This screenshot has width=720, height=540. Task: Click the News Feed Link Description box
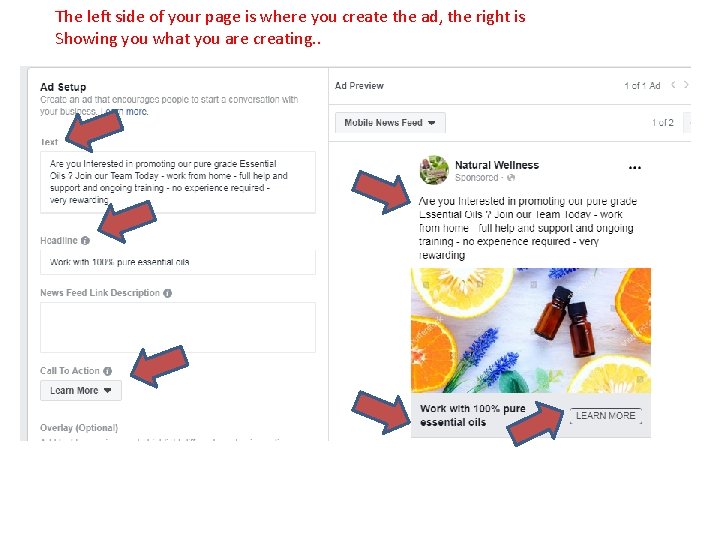coord(178,327)
